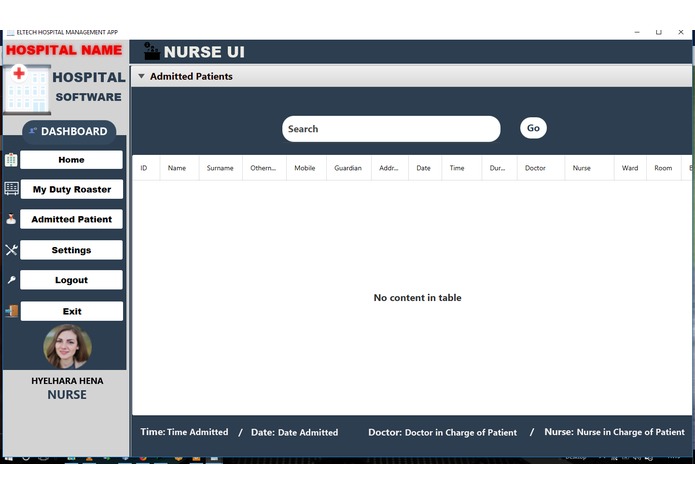Click the nurse profile photo
The image size is (695, 494).
(67, 346)
